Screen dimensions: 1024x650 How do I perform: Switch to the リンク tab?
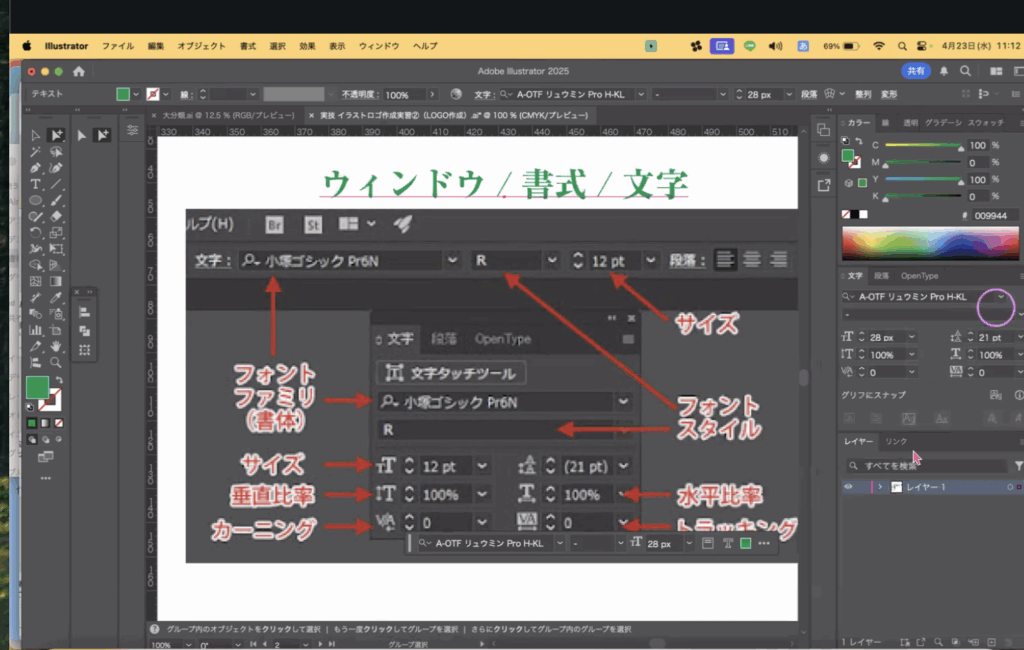point(896,441)
